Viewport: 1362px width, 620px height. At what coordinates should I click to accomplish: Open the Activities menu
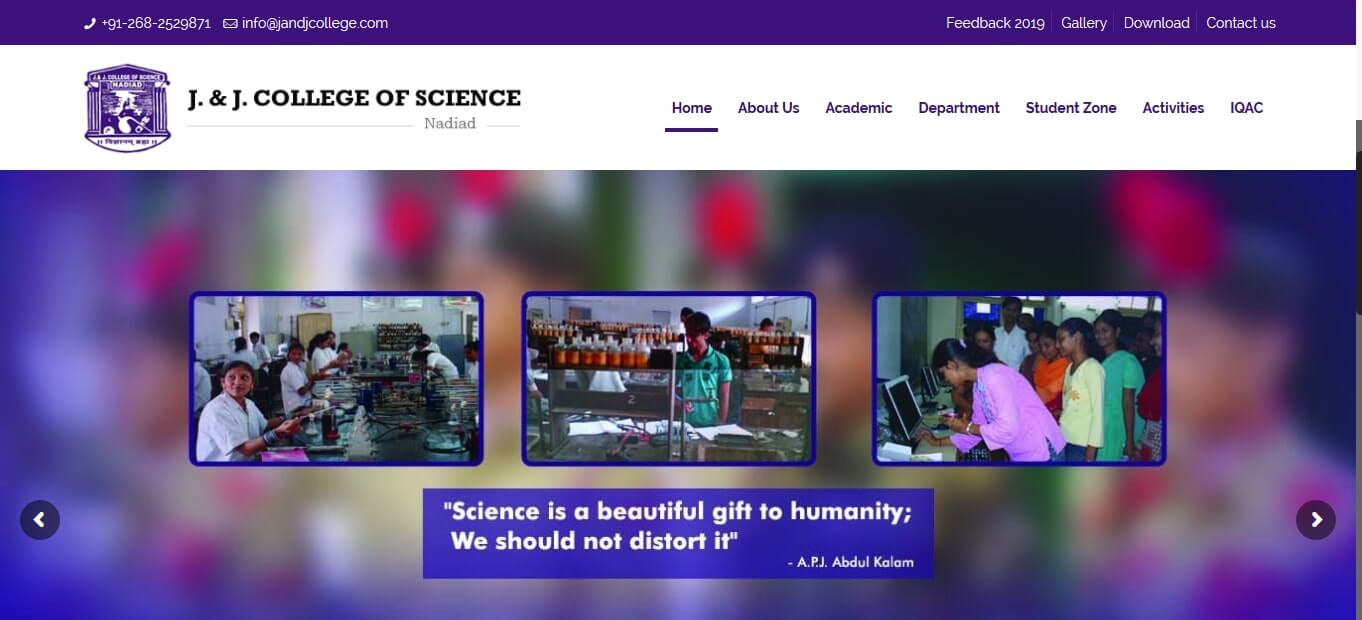(x=1173, y=108)
